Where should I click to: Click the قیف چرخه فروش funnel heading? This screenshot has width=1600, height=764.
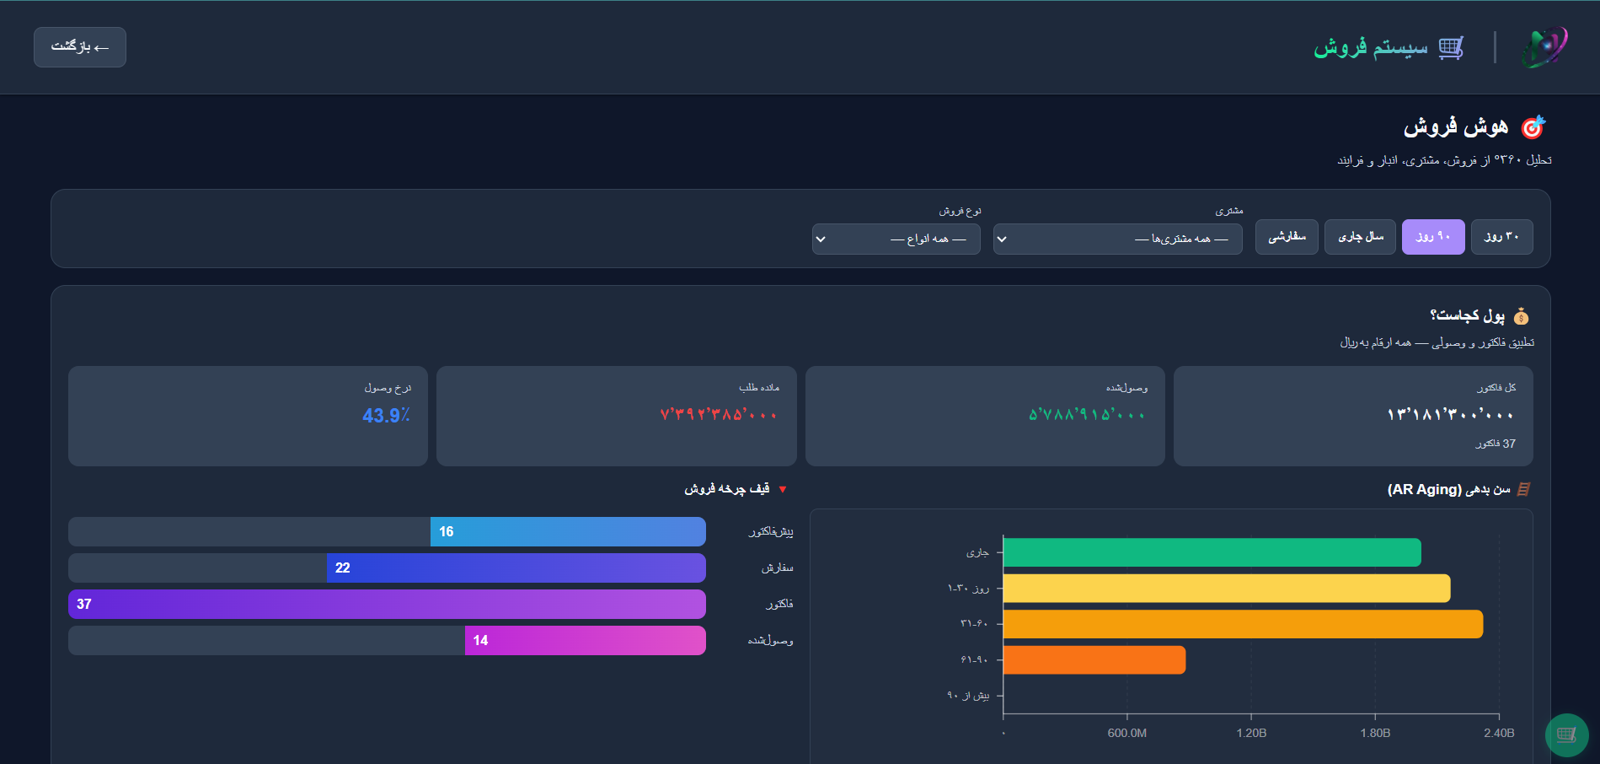pyautogui.click(x=727, y=489)
